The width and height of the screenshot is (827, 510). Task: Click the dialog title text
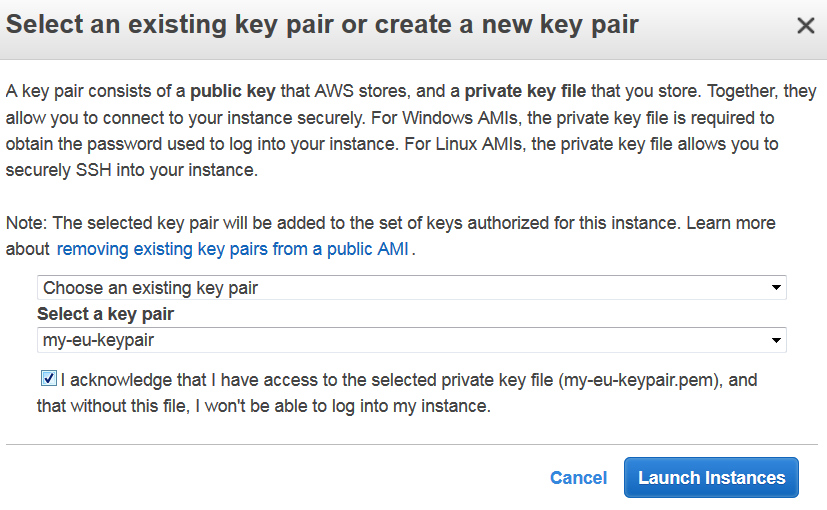322,25
